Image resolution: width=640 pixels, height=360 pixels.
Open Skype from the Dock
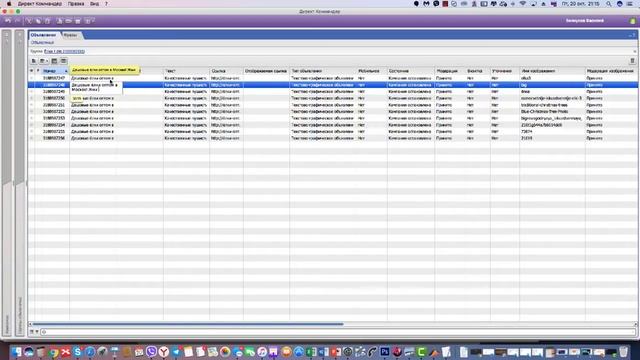click(78, 352)
